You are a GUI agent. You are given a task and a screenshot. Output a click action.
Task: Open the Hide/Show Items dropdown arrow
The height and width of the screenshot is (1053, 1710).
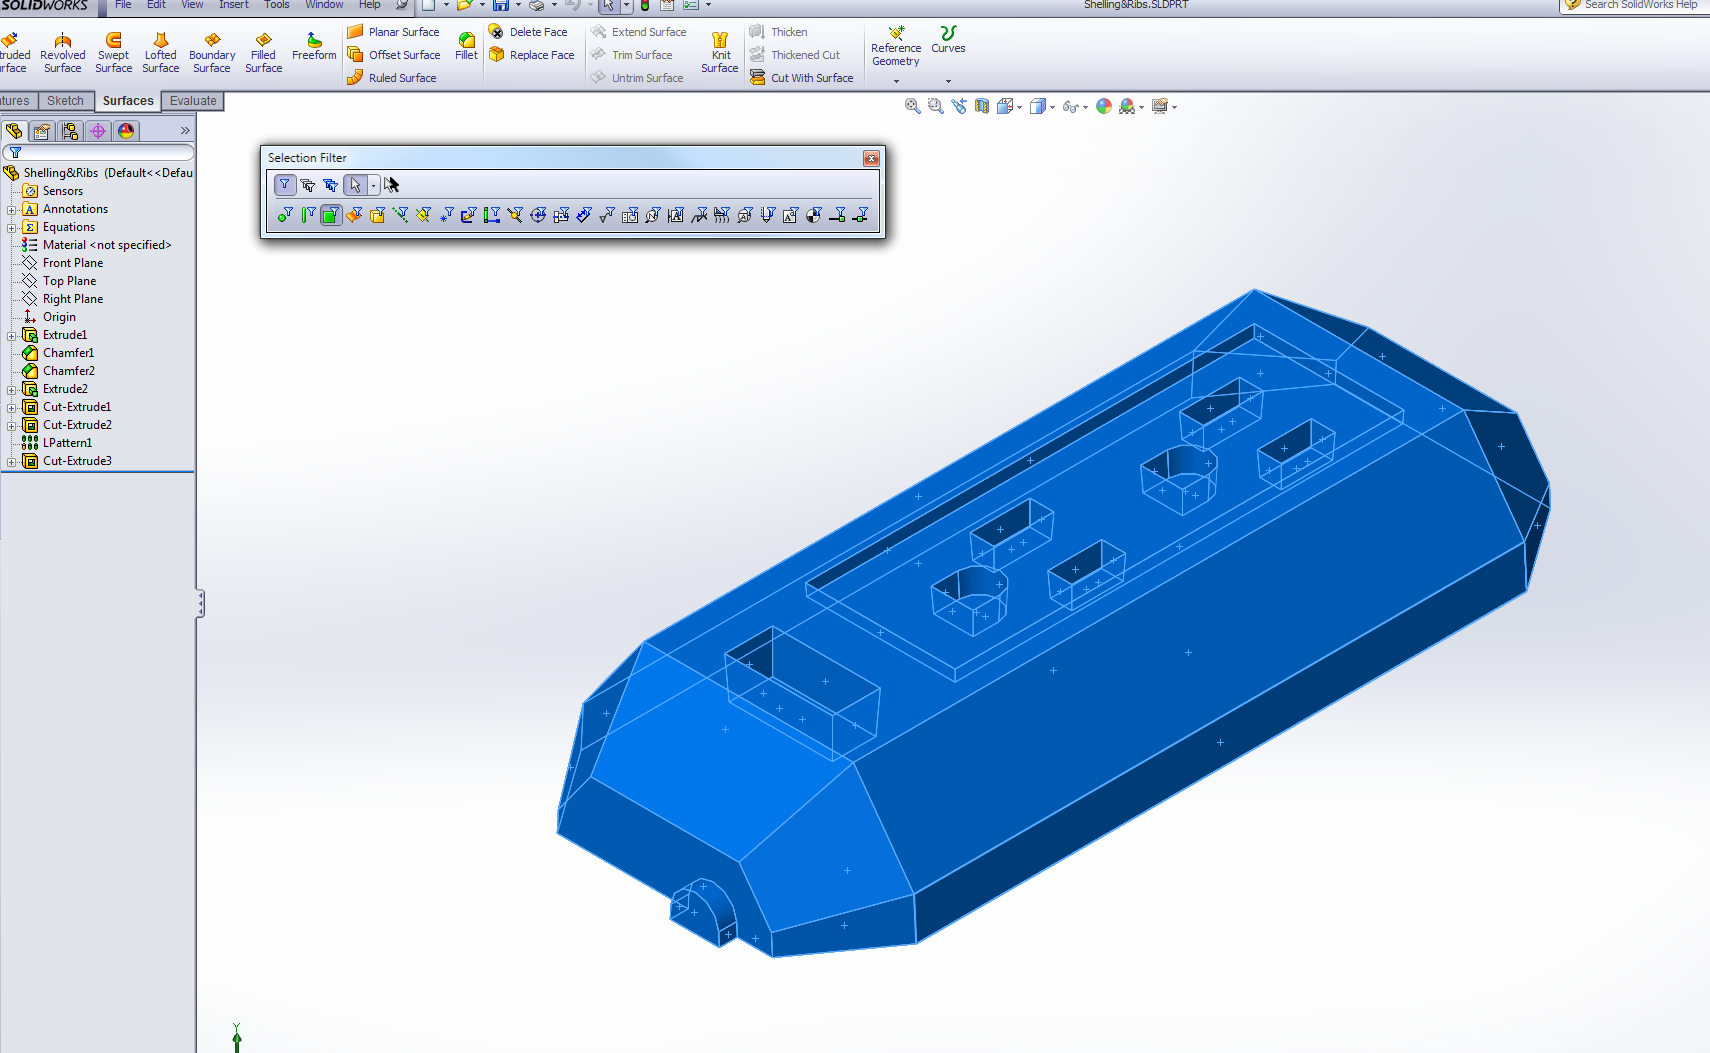[x=1085, y=107]
